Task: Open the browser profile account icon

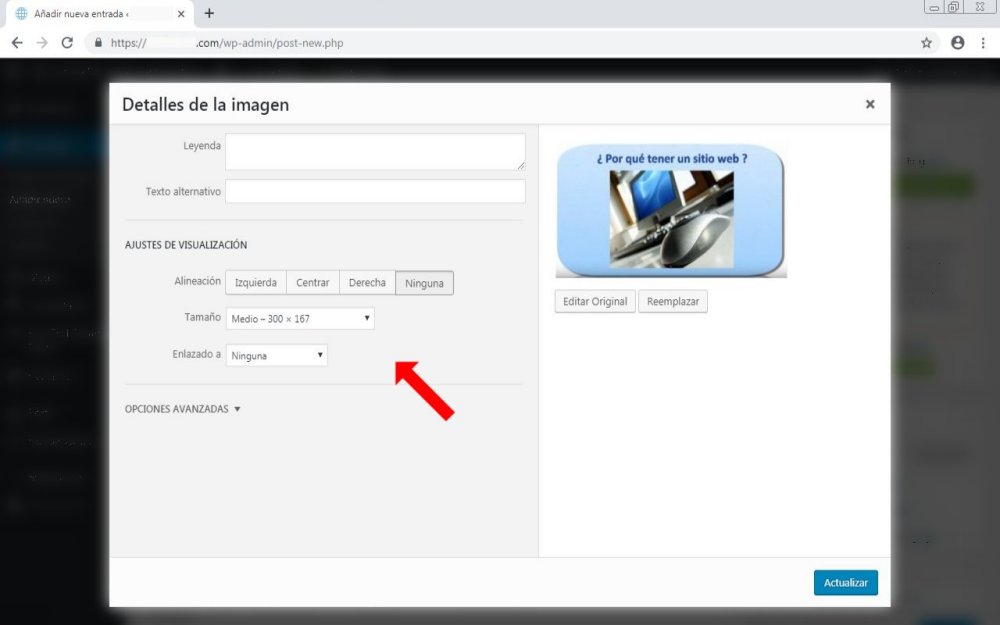Action: 957,43
